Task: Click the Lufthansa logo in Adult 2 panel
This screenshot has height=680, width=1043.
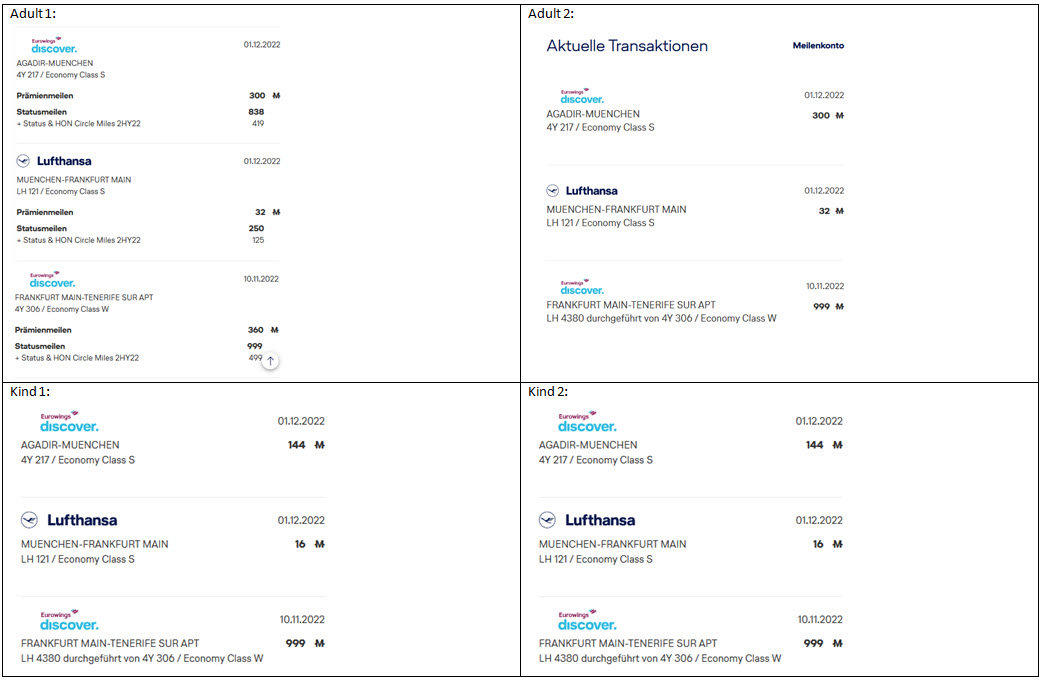Action: (582, 191)
